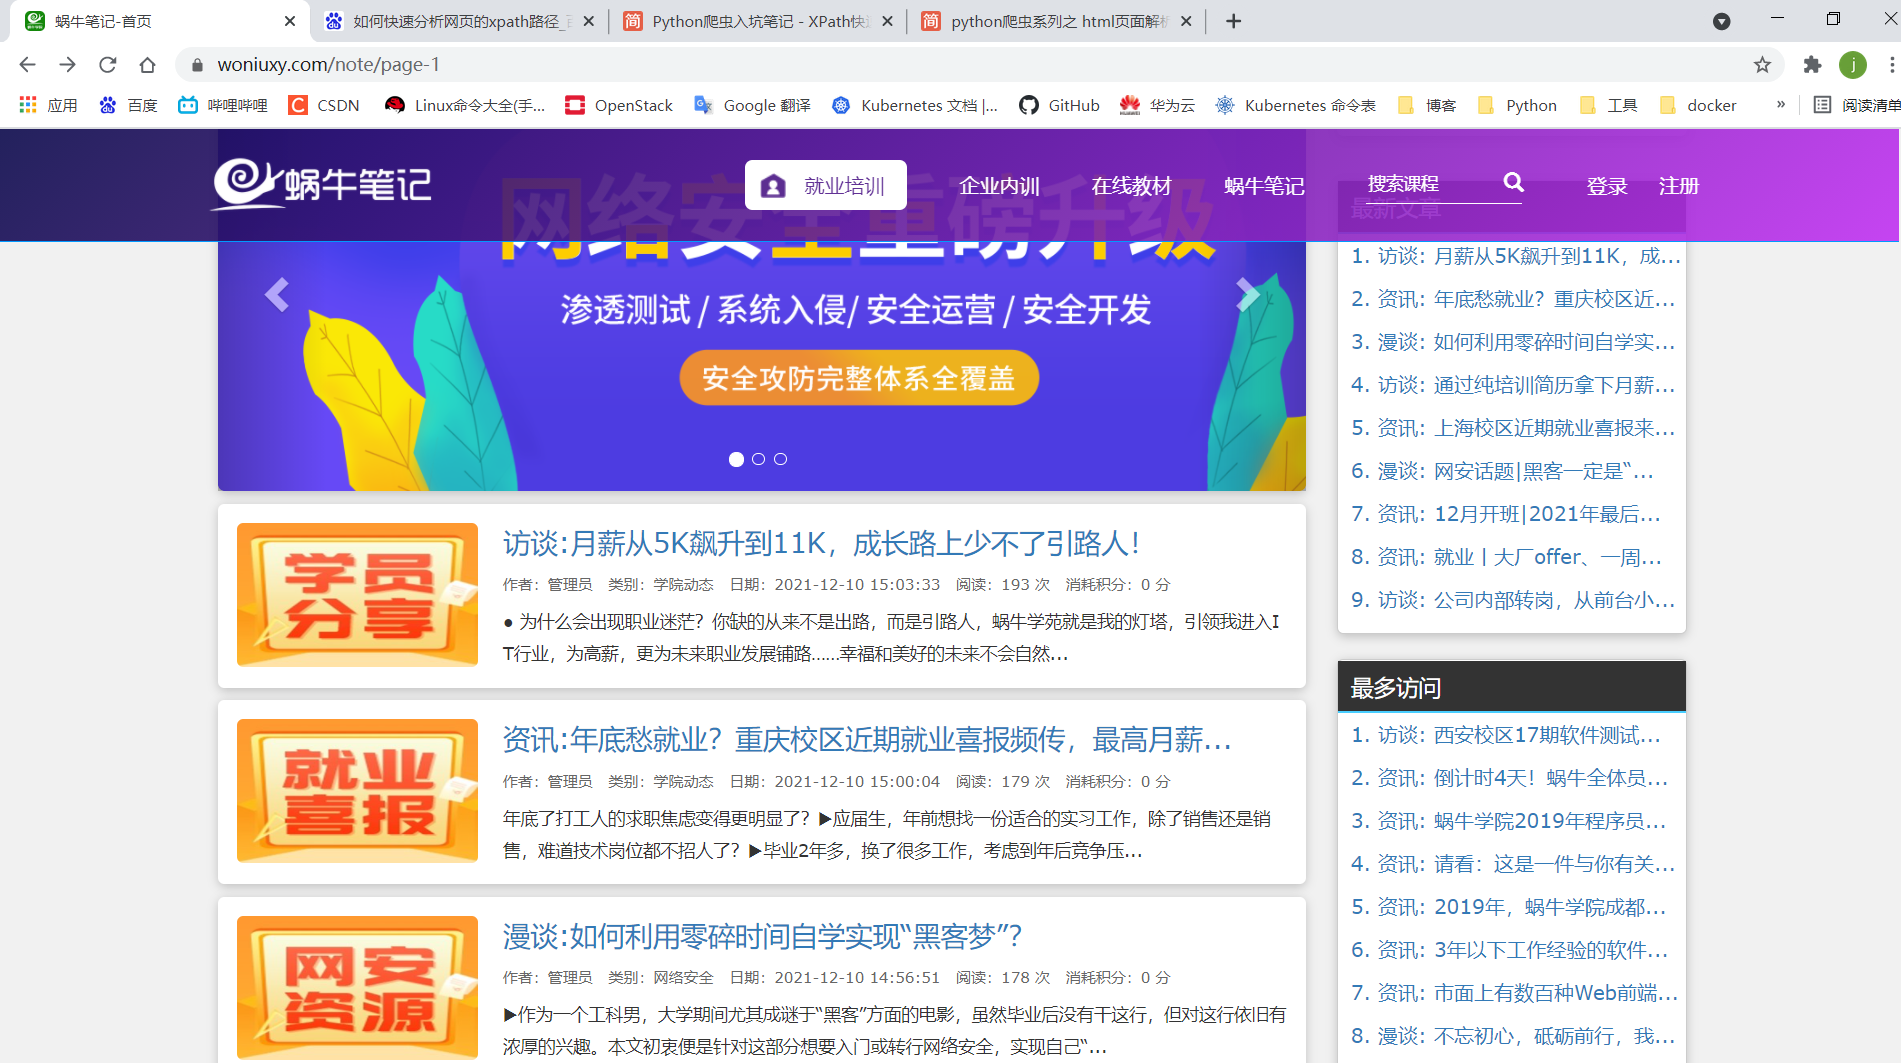Viewport: 1901px width, 1063px height.
Task: Open the 就业培训 navigation item
Action: coord(826,185)
